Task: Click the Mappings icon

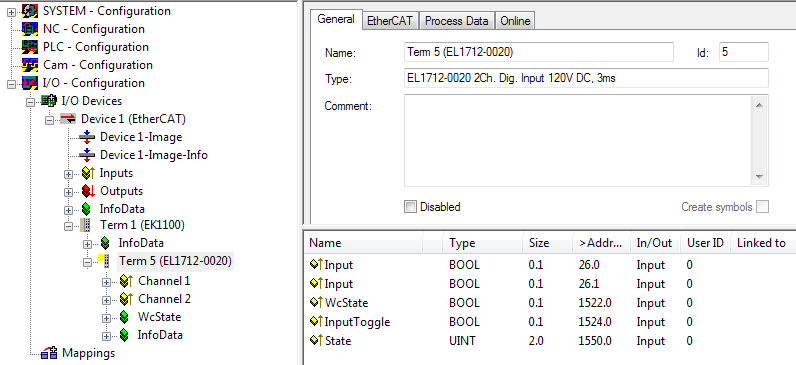Action: (49, 353)
